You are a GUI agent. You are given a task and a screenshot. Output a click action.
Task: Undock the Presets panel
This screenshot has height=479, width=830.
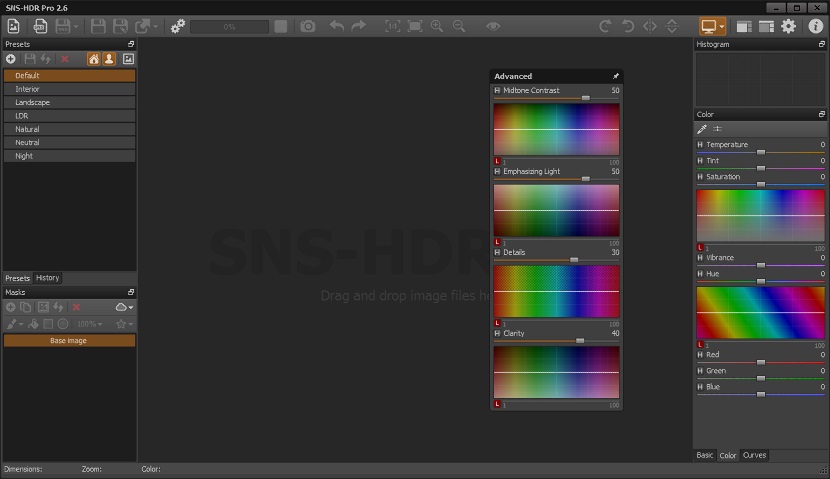pyautogui.click(x=131, y=44)
